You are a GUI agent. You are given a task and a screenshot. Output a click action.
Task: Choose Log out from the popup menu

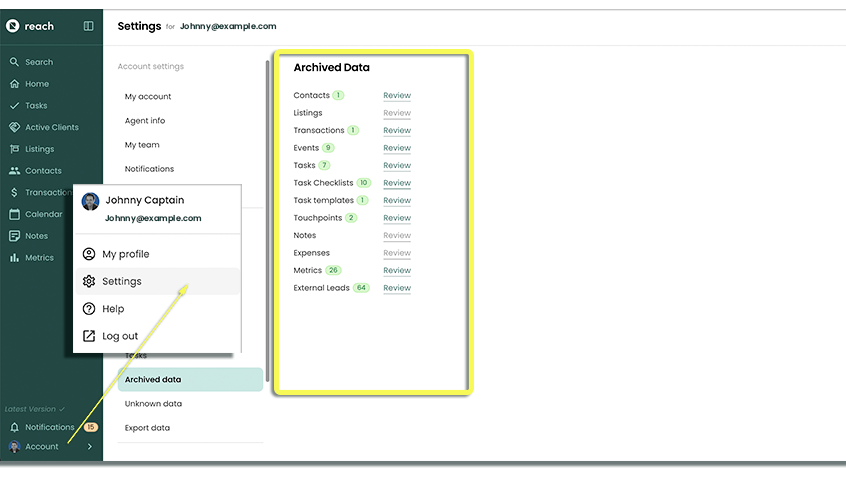click(x=120, y=336)
